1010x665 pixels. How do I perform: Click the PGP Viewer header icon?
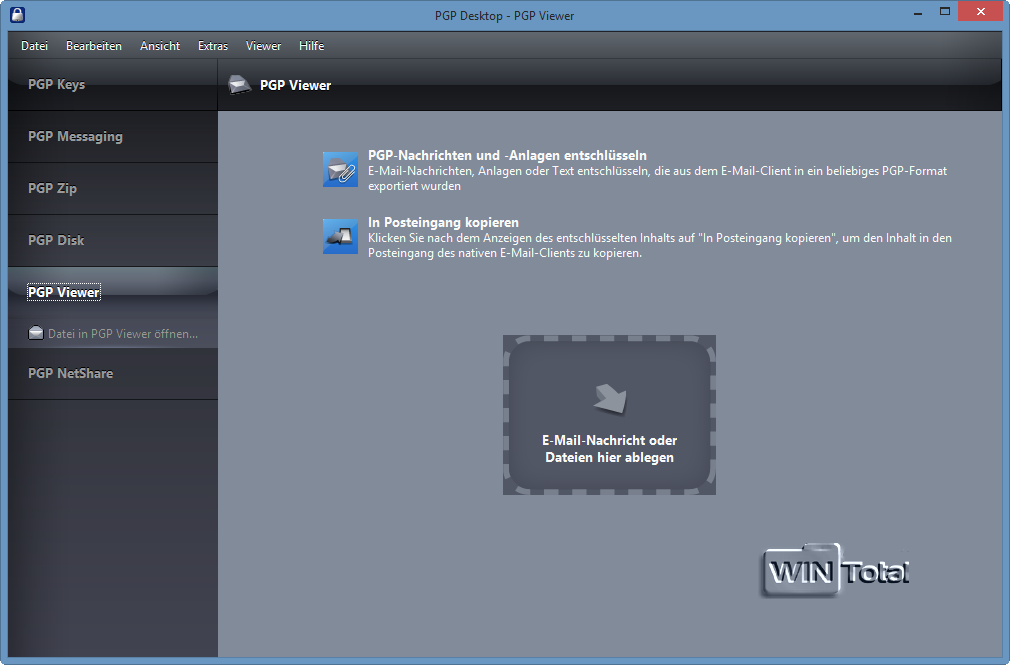[240, 85]
